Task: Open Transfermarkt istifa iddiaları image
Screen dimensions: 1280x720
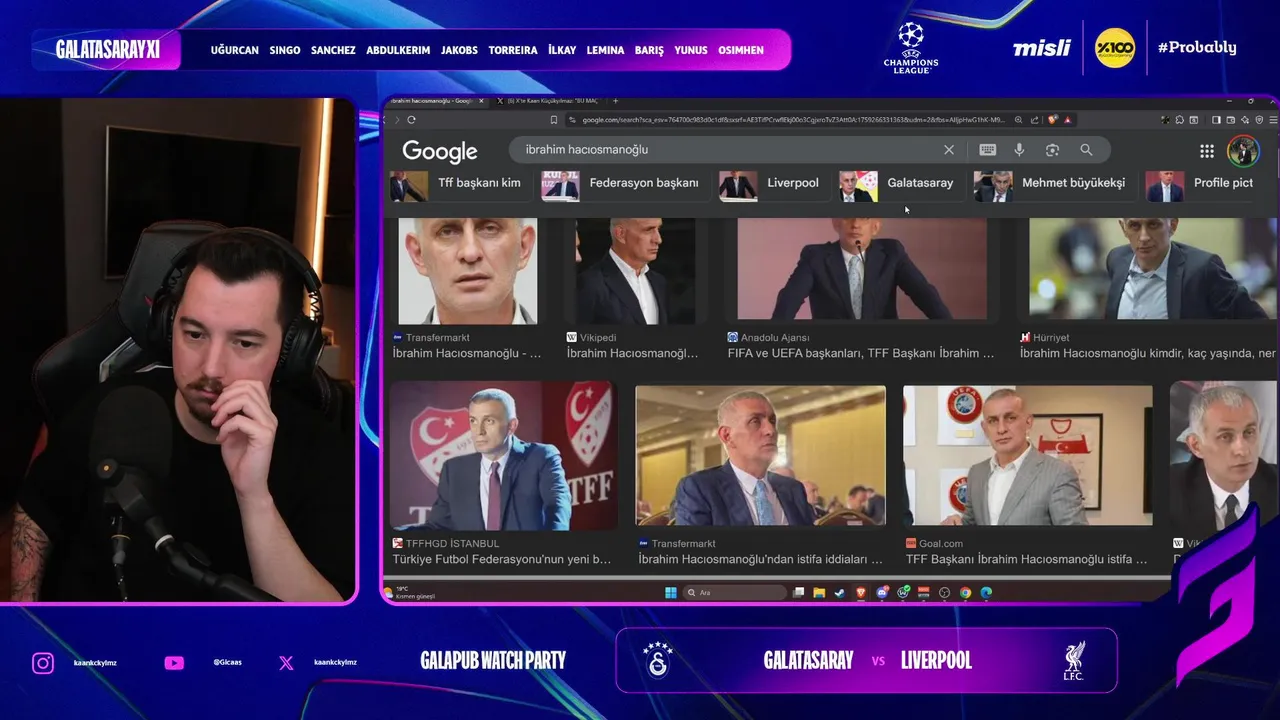Action: (760, 456)
